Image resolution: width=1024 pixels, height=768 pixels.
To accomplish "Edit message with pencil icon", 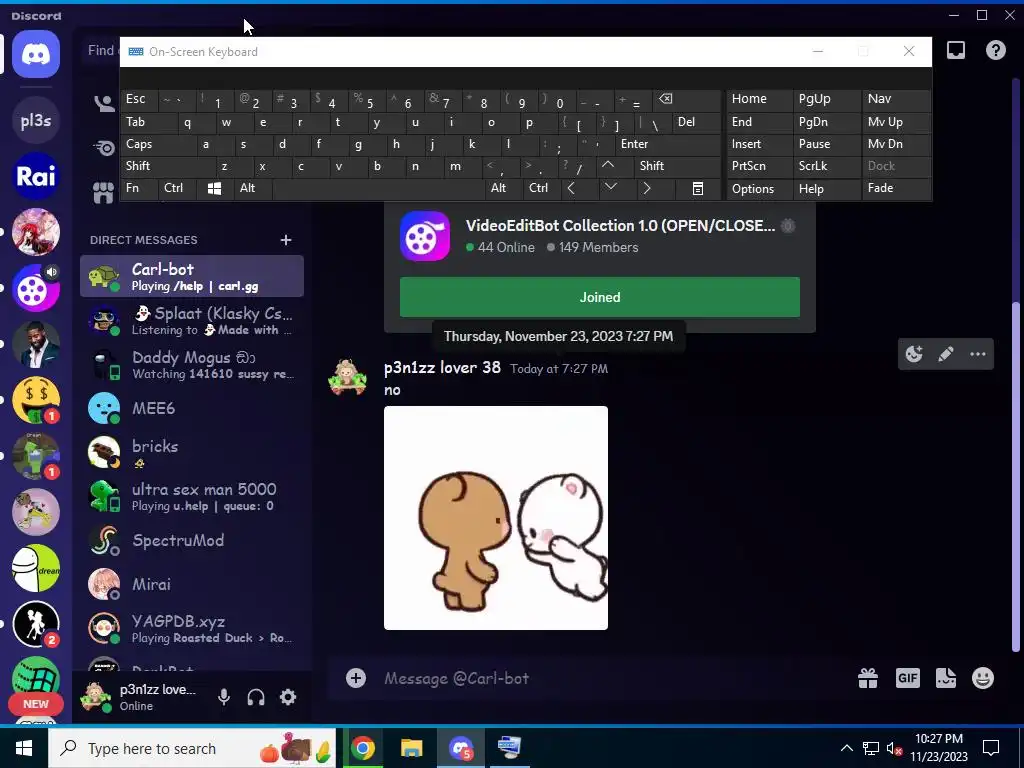I will [x=946, y=354].
